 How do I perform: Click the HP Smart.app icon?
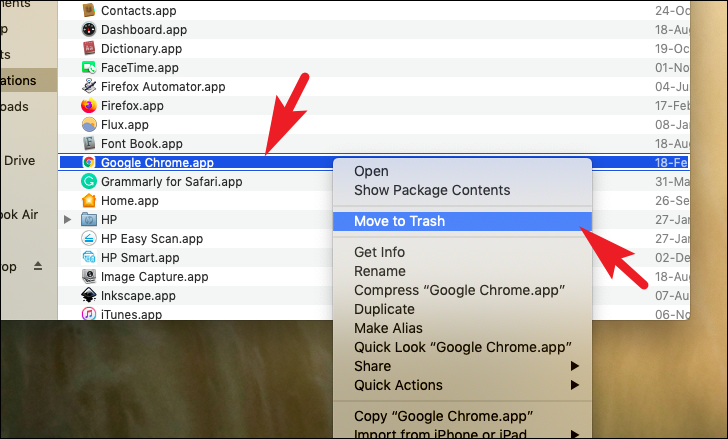click(89, 257)
